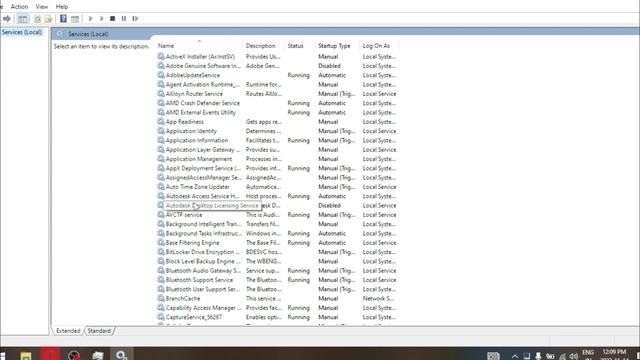Open the blue Help toolbar icon
This screenshot has width=640, height=360.
click(x=63, y=18)
